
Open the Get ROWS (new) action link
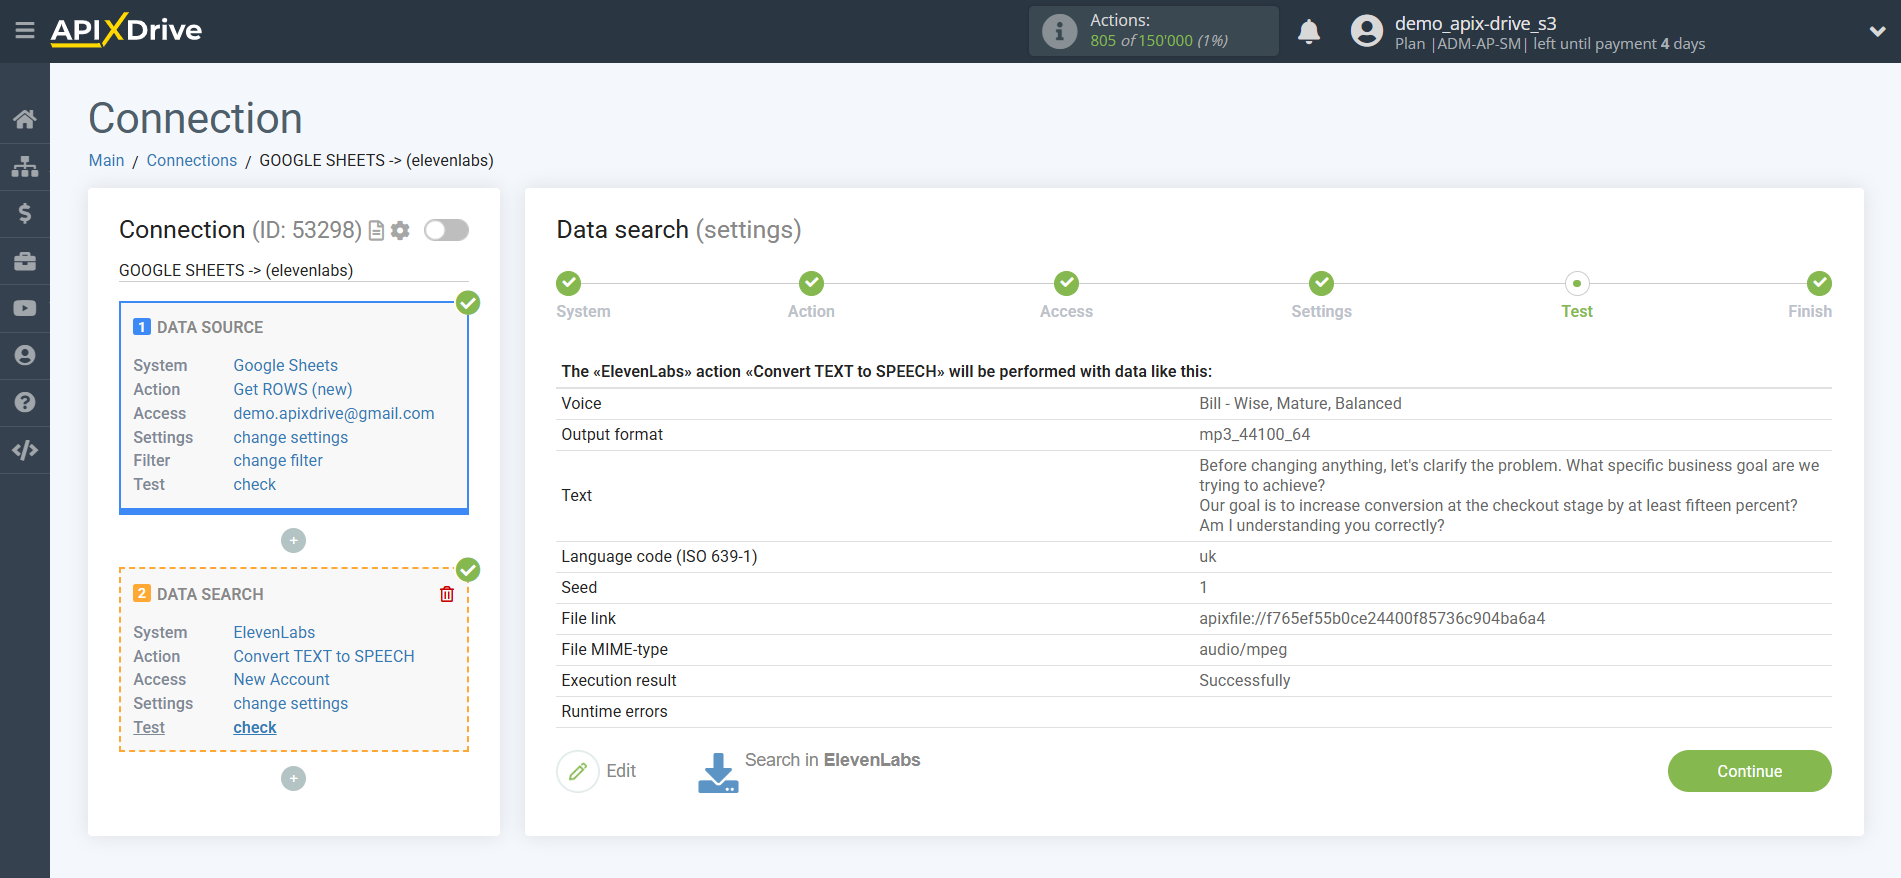[x=293, y=389]
